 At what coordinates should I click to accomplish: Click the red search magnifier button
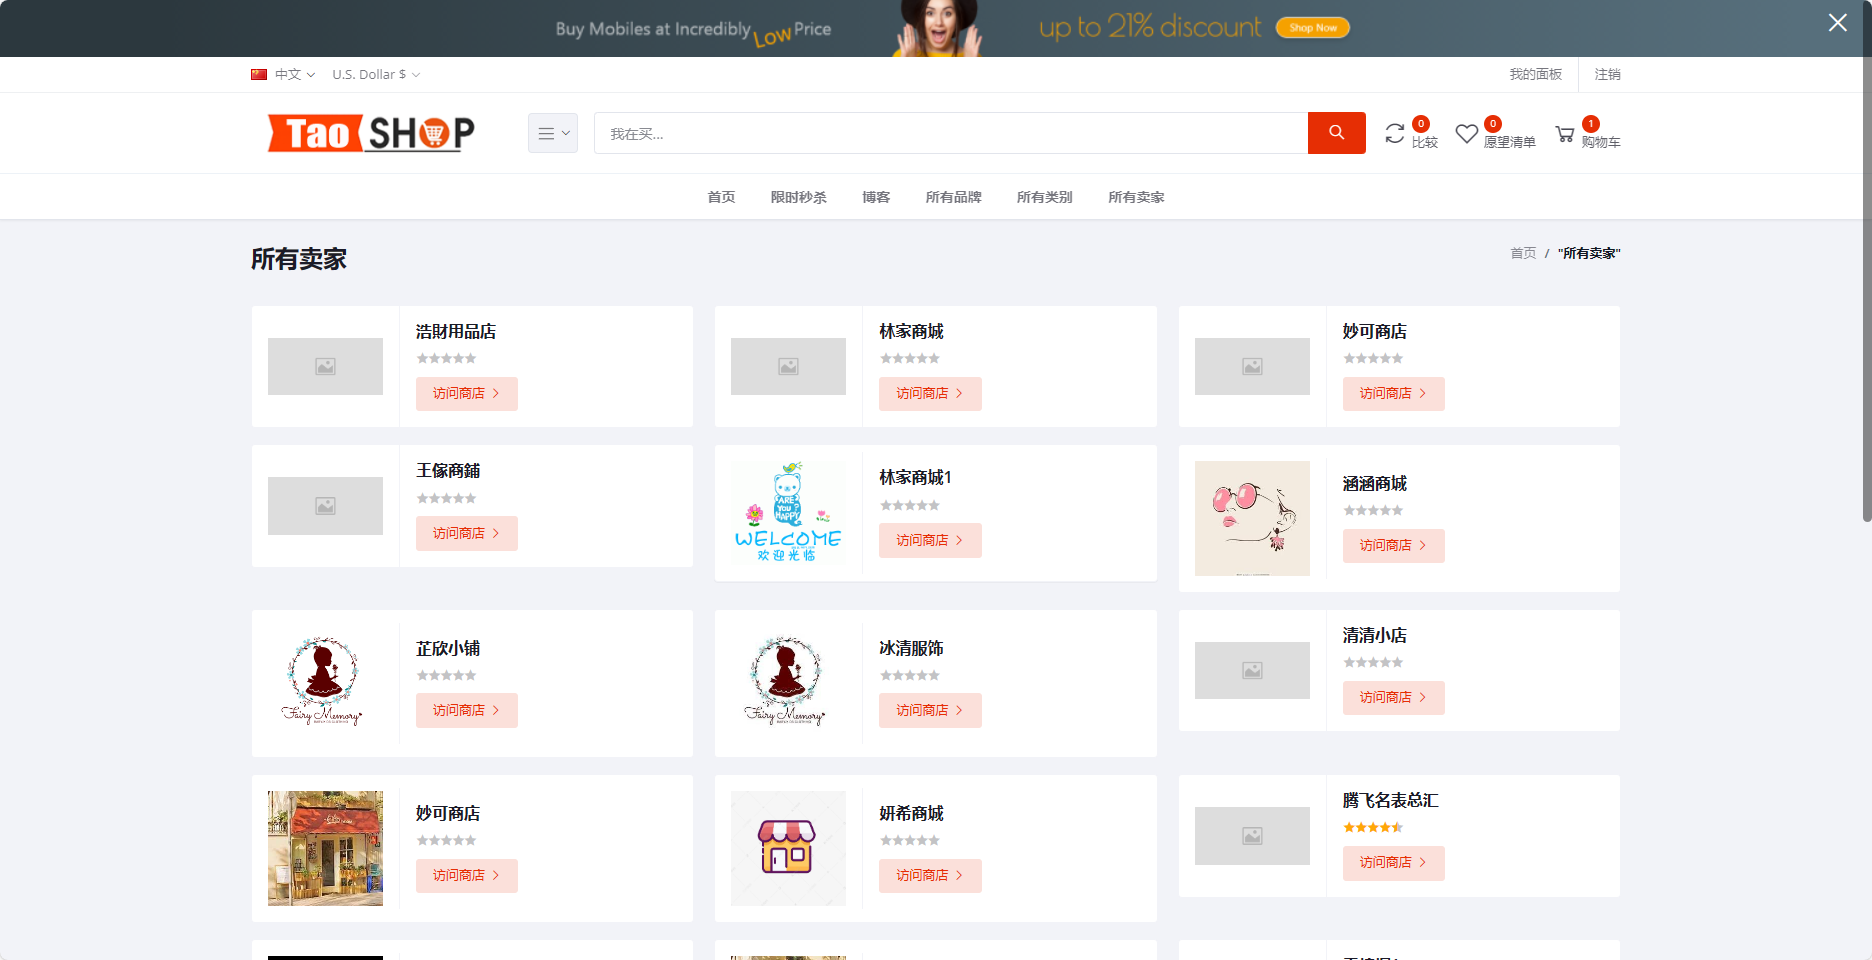point(1336,133)
